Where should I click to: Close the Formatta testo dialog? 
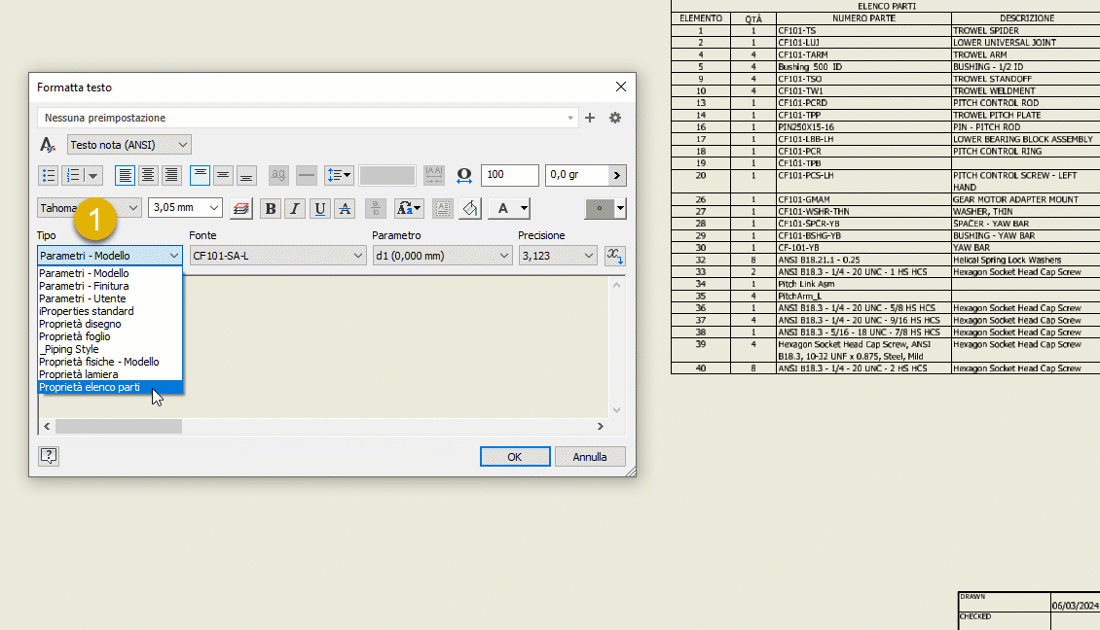tap(621, 87)
